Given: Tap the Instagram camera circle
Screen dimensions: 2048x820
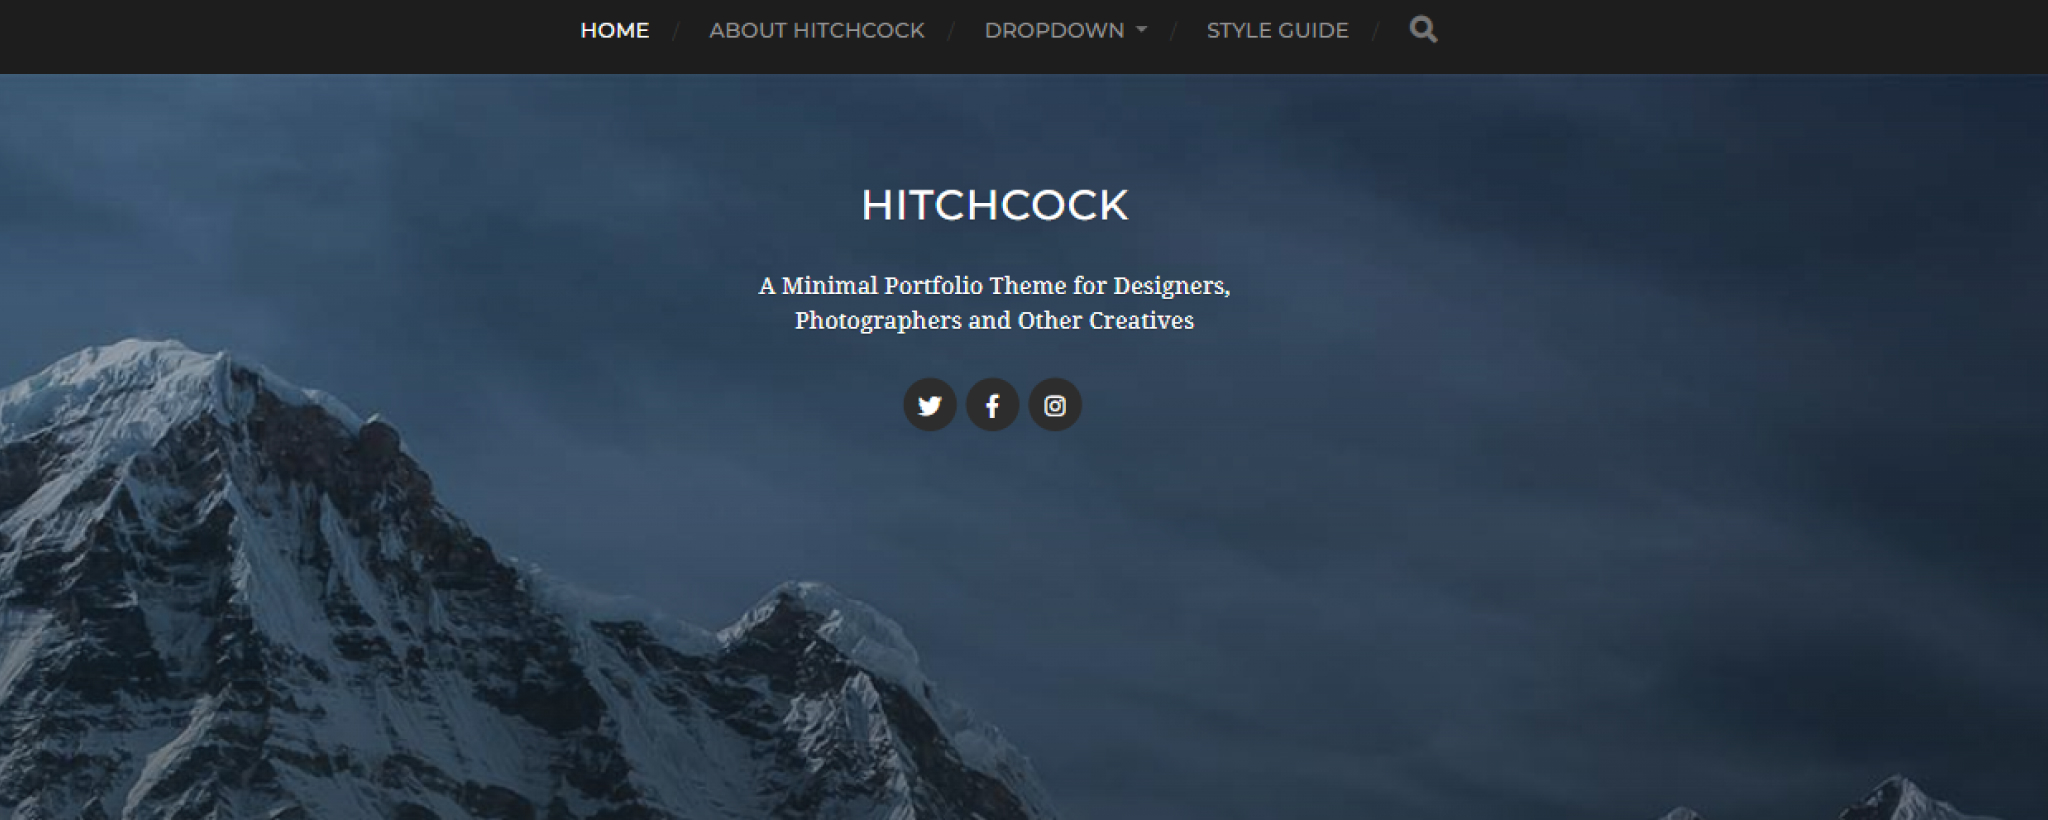Looking at the screenshot, I should click(1055, 405).
